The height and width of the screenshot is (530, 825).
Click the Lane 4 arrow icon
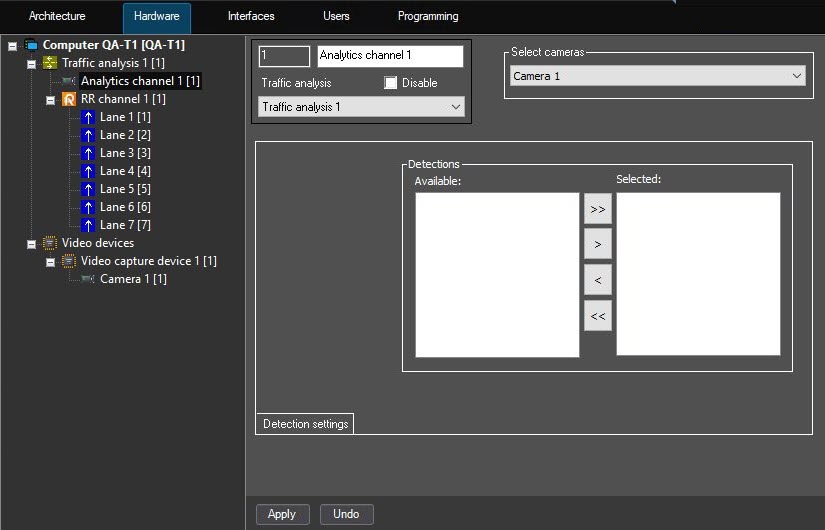point(88,171)
